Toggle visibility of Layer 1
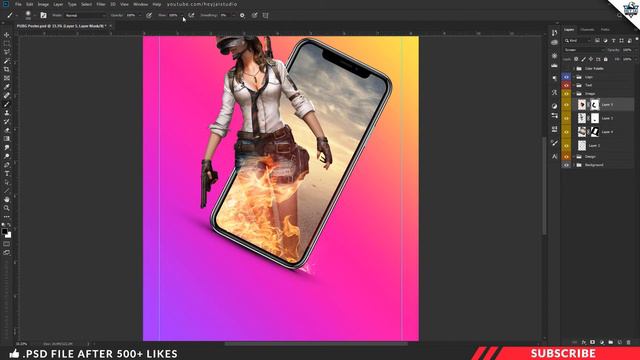The height and width of the screenshot is (360, 640). 566,145
